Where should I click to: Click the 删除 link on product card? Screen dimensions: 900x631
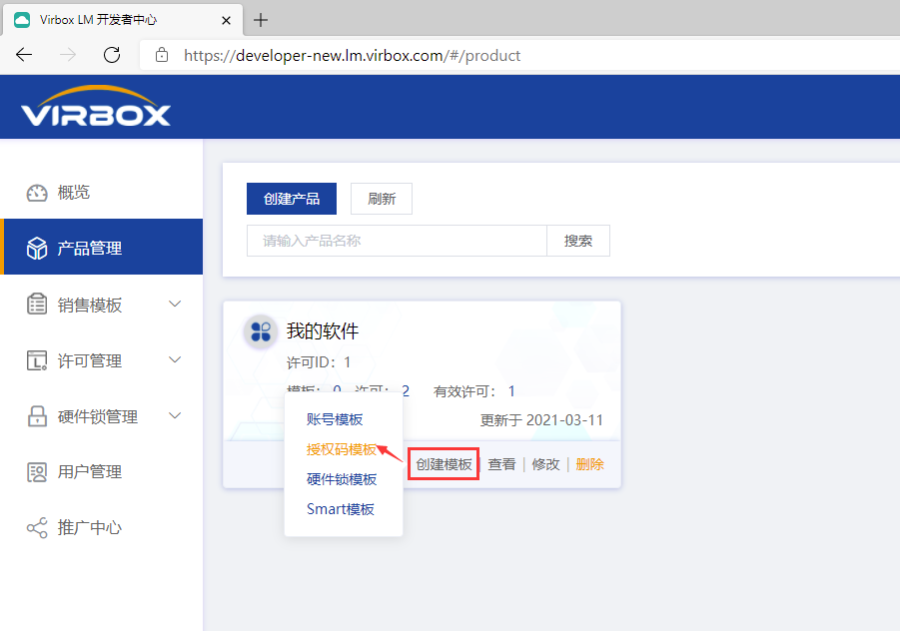click(x=590, y=464)
